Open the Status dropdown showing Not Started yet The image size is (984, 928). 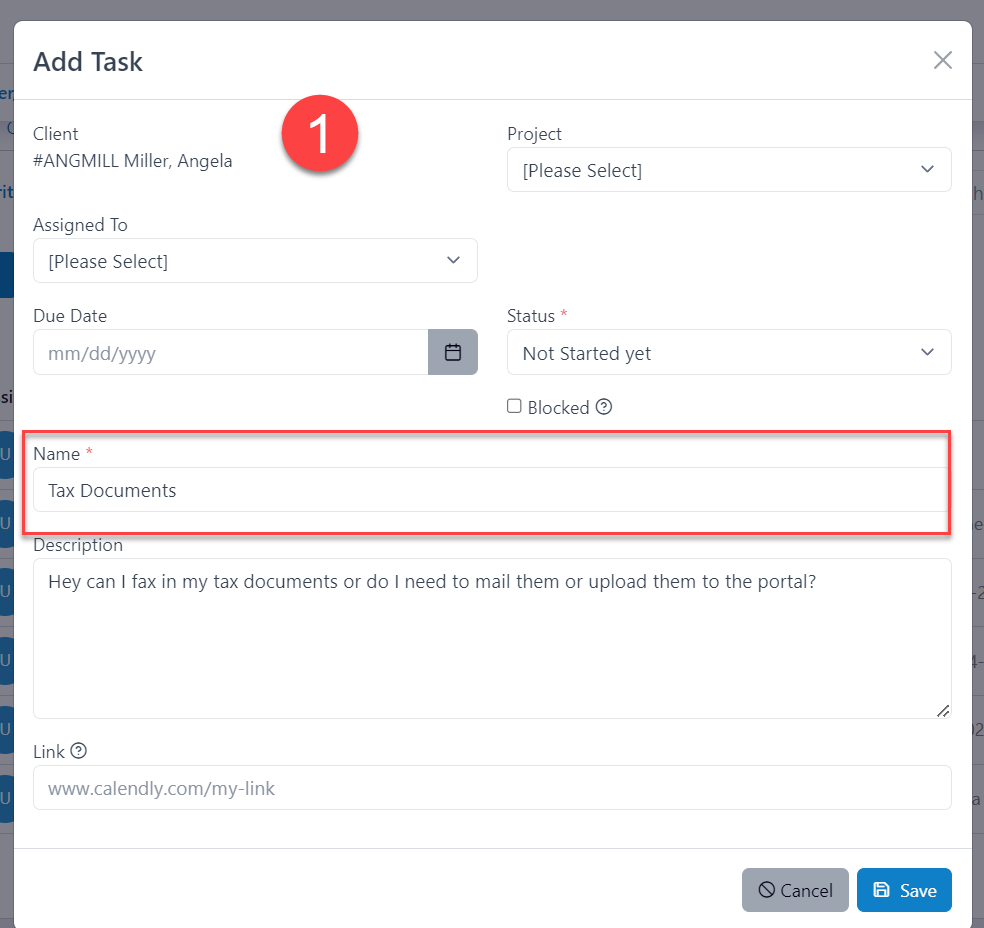(x=729, y=352)
